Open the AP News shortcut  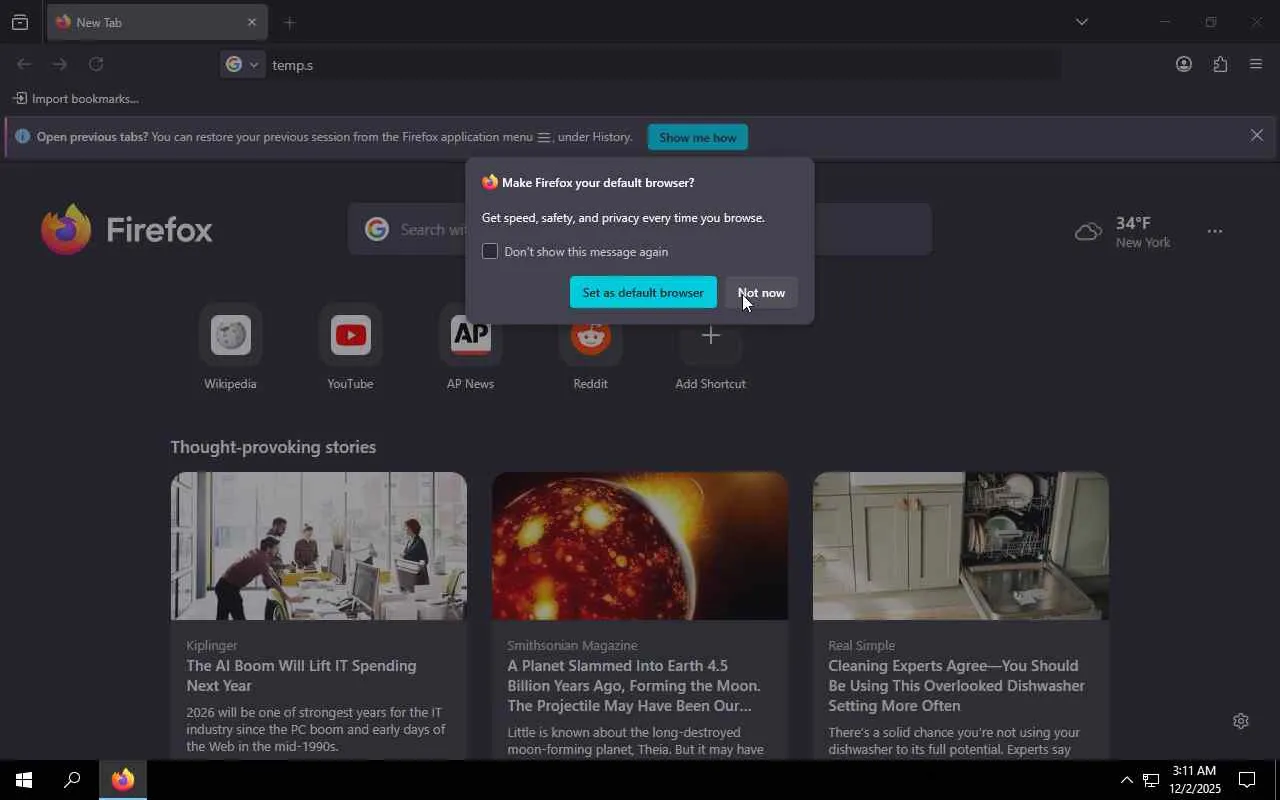pyautogui.click(x=470, y=348)
